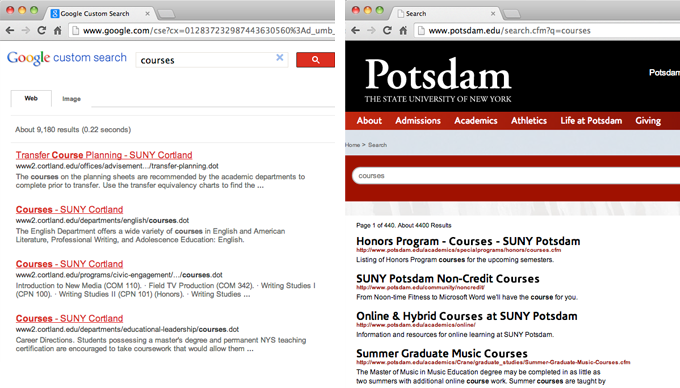Reload the Potsdam search page
Screen dimensions: 680x388
click(387, 30)
